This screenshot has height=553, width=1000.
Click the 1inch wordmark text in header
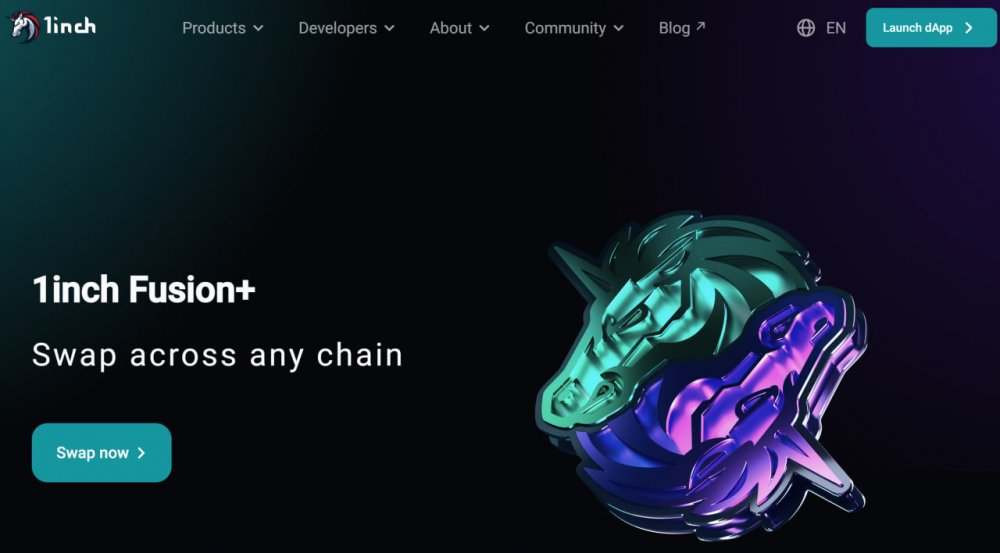click(x=70, y=26)
